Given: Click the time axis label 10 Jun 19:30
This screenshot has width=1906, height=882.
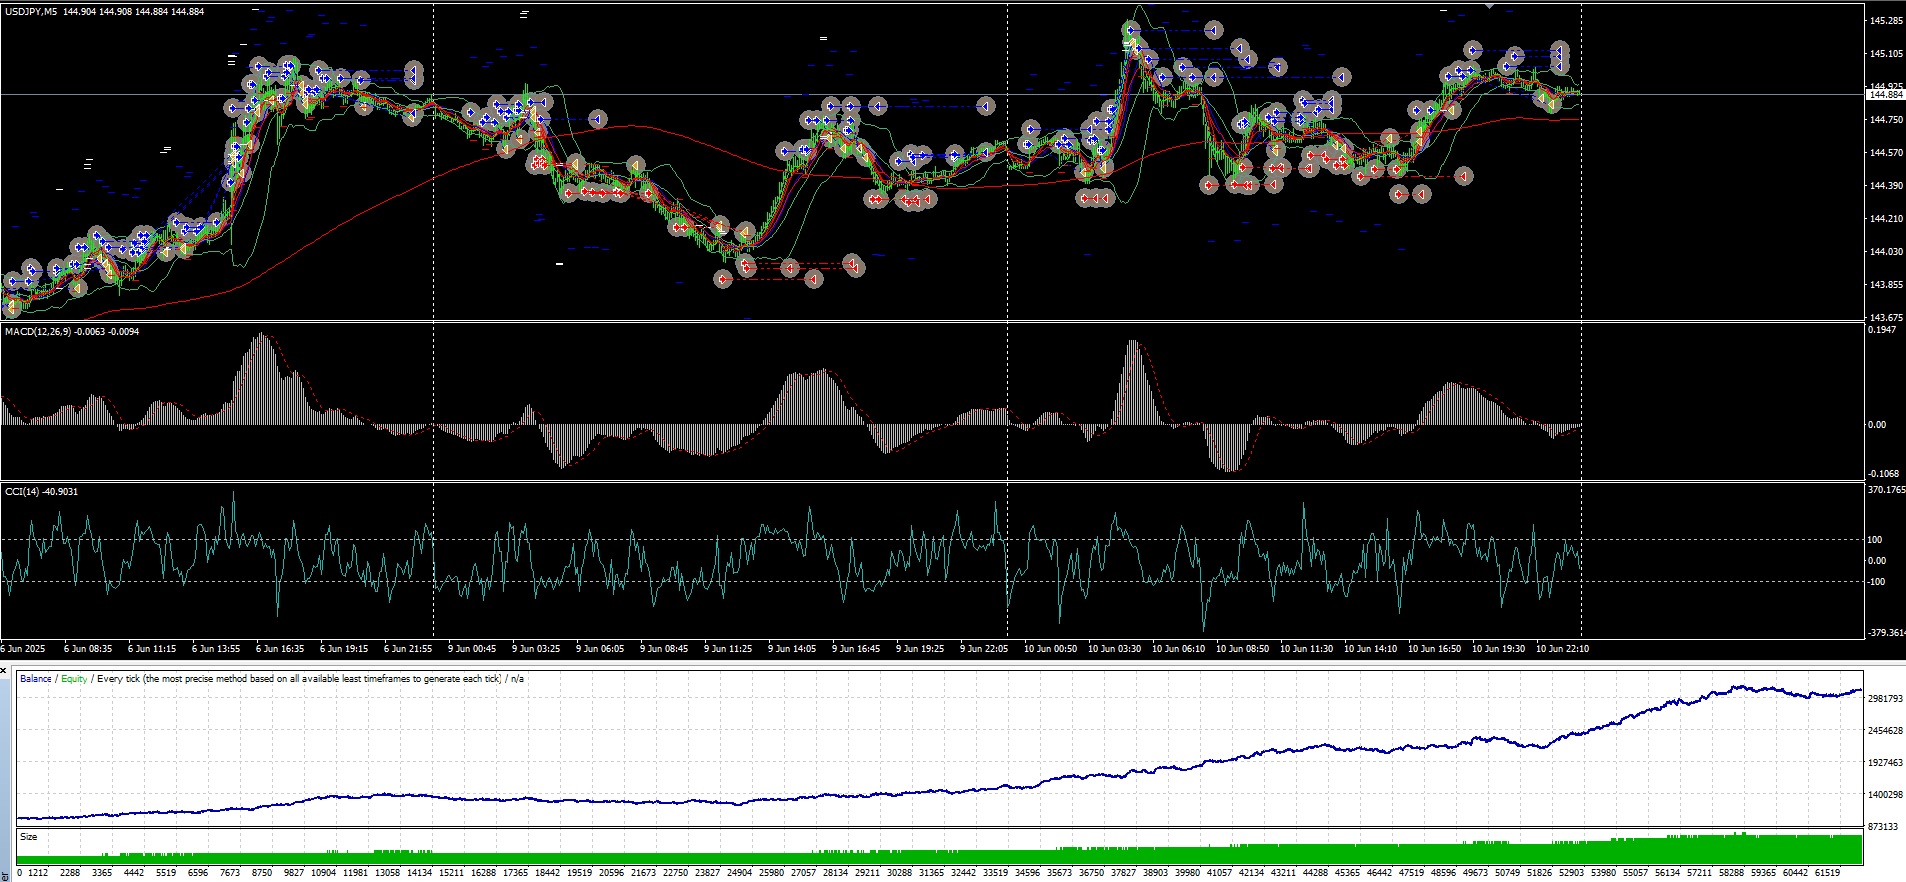Looking at the screenshot, I should [x=1498, y=649].
